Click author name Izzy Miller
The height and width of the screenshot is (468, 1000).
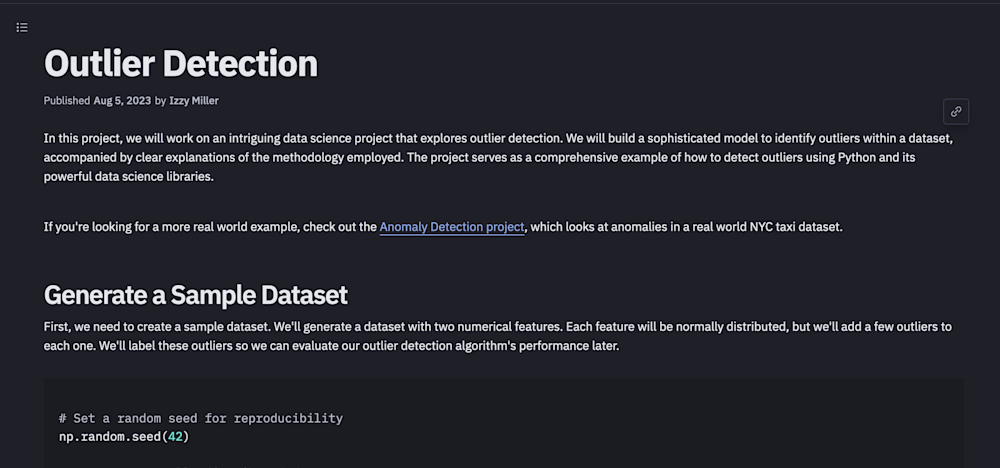194,100
